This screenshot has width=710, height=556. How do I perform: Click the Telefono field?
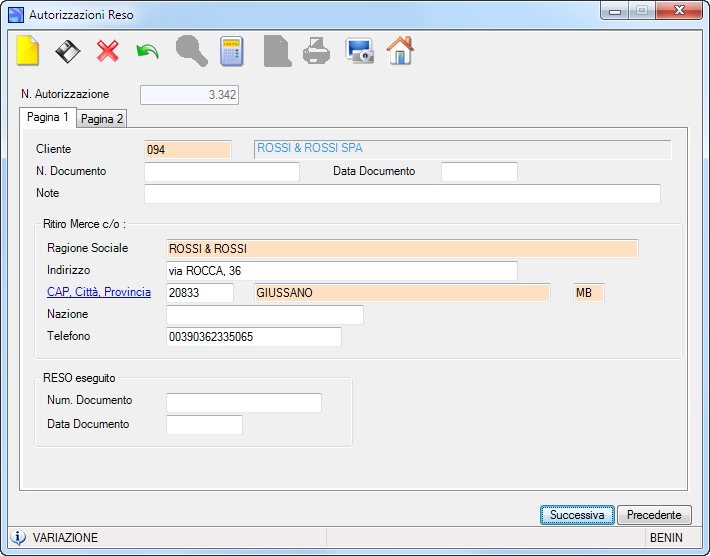[x=254, y=337]
